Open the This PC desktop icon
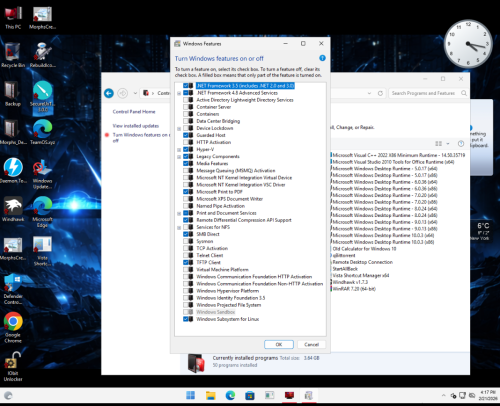The height and width of the screenshot is (406, 500). click(13, 17)
